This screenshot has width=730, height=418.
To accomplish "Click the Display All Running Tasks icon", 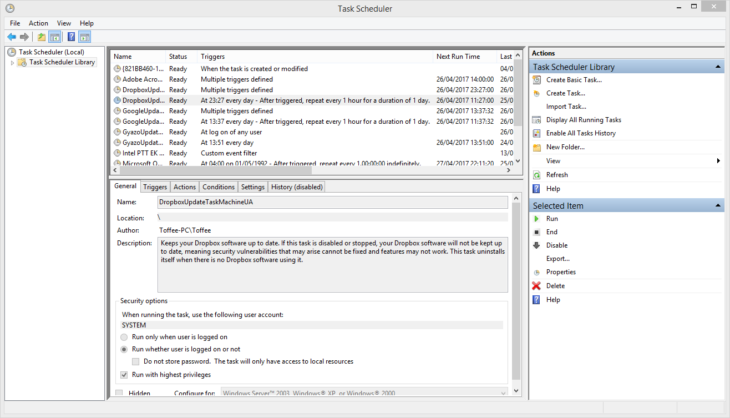I will tap(536, 120).
